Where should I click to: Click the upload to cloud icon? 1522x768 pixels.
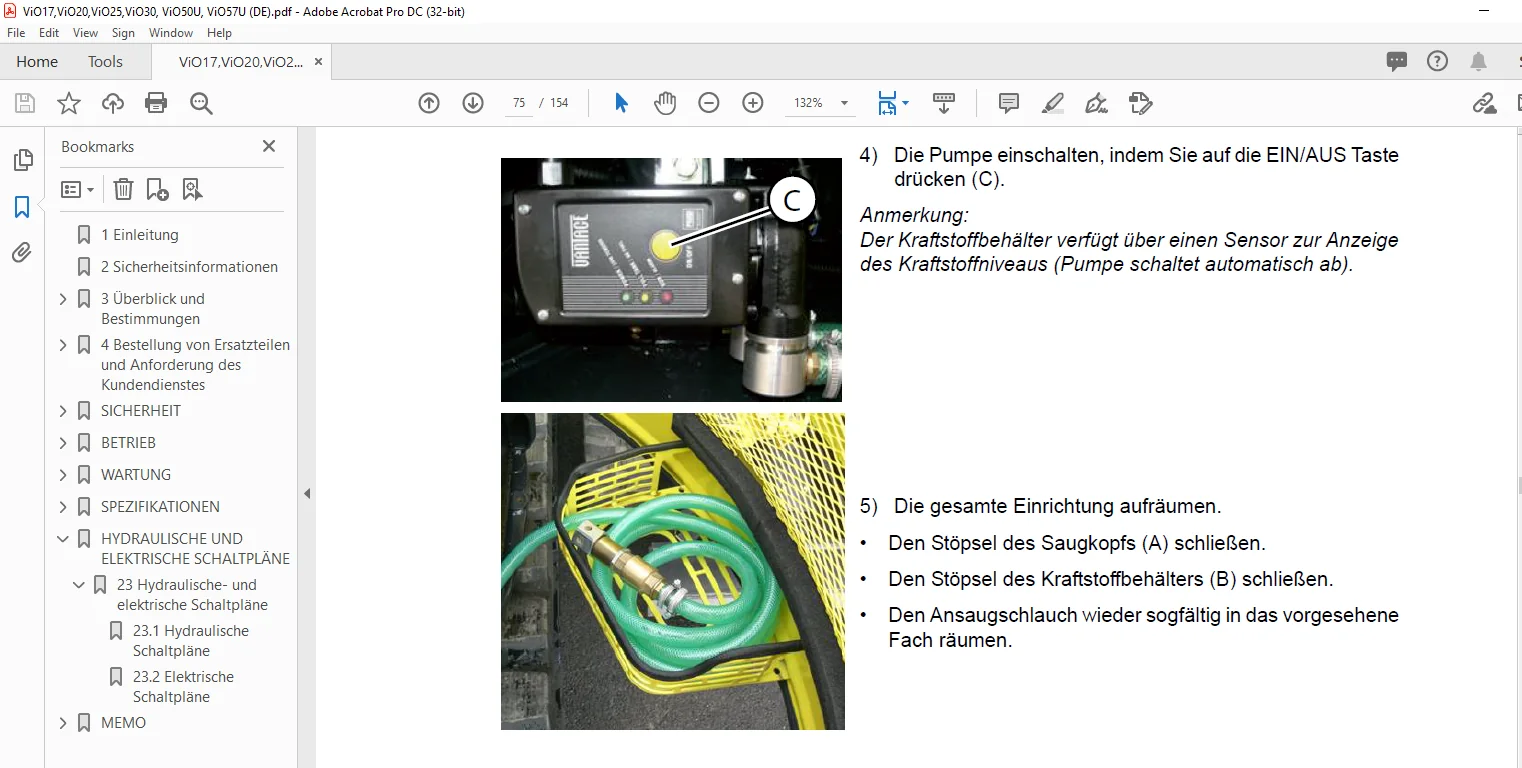[113, 103]
